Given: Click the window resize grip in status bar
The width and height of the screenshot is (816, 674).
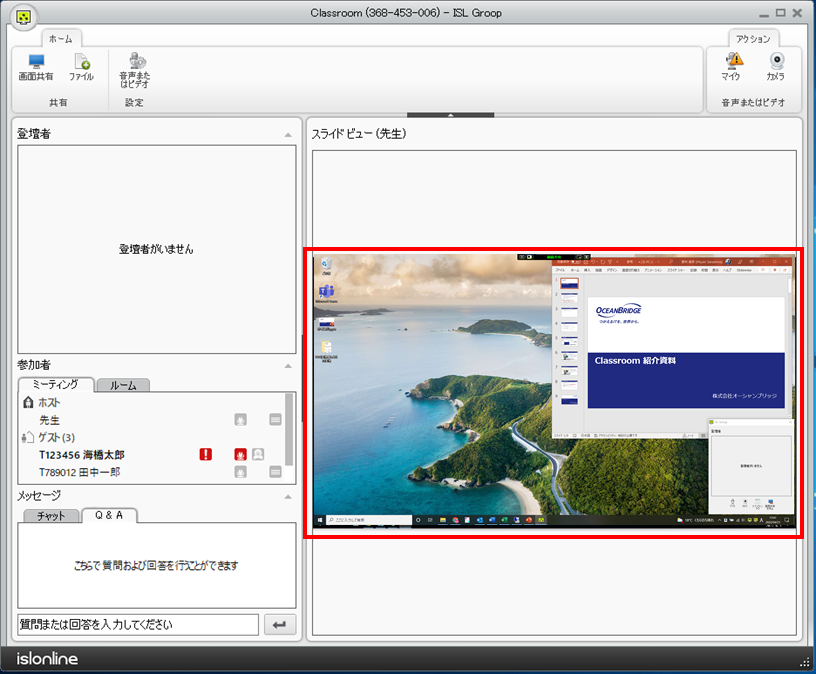Looking at the screenshot, I should tap(805, 661).
